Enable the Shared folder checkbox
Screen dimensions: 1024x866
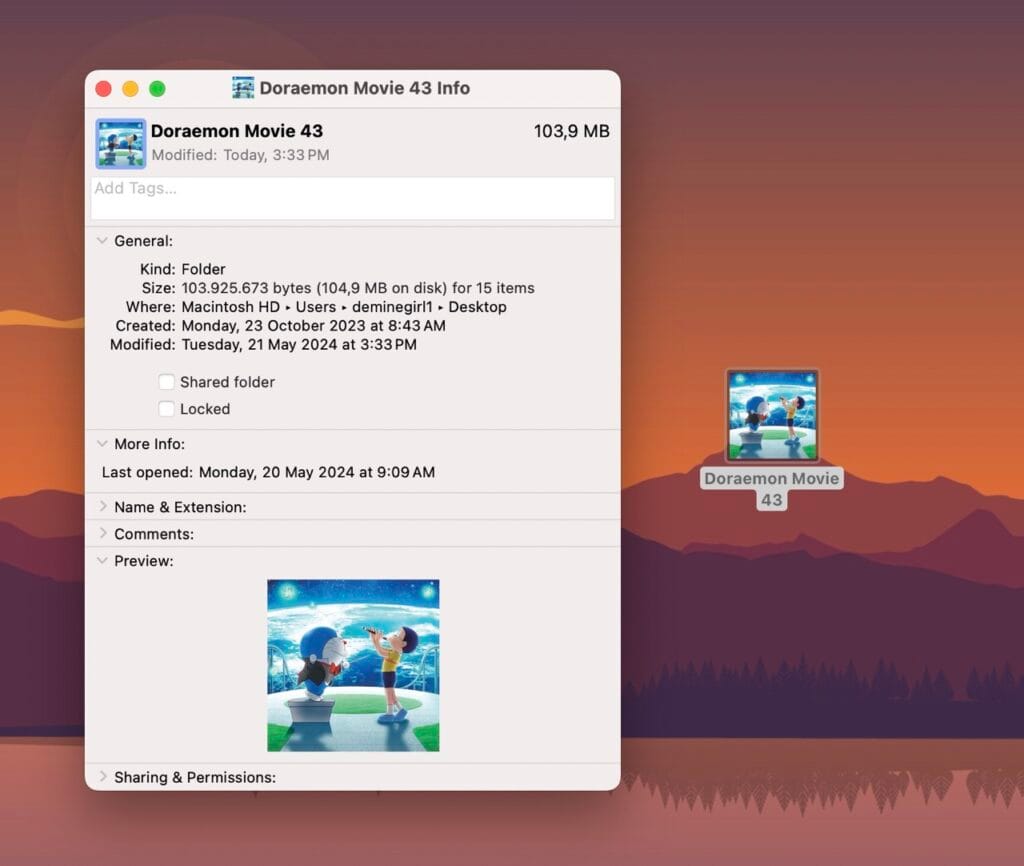click(167, 382)
